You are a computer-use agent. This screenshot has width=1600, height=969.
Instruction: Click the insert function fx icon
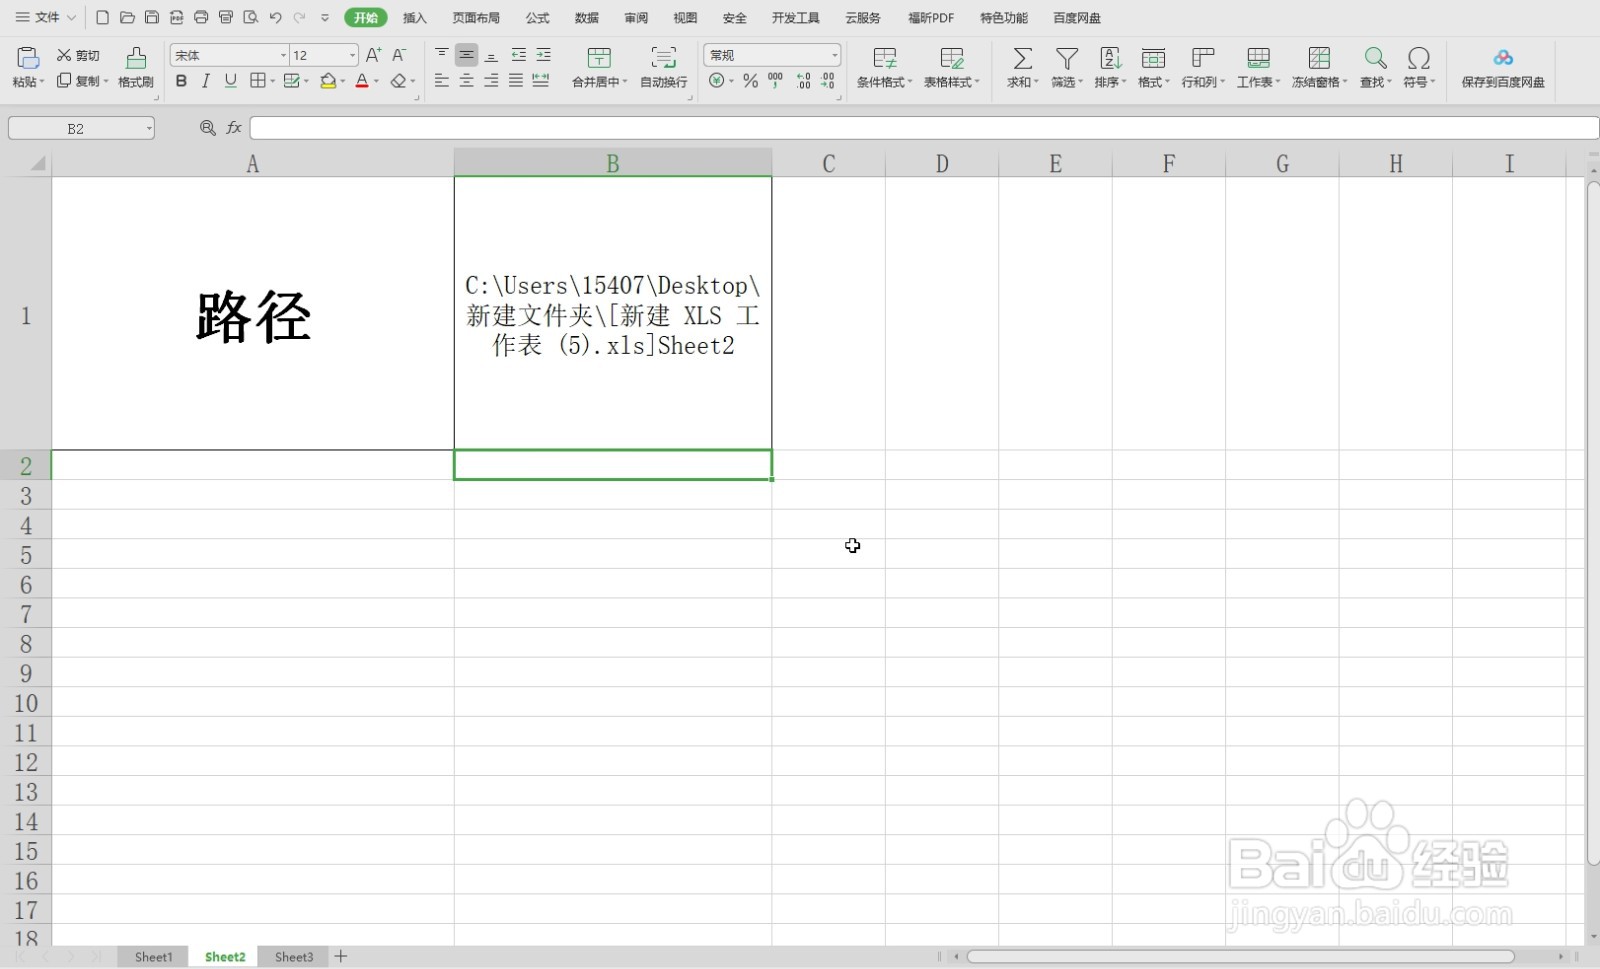(x=234, y=128)
